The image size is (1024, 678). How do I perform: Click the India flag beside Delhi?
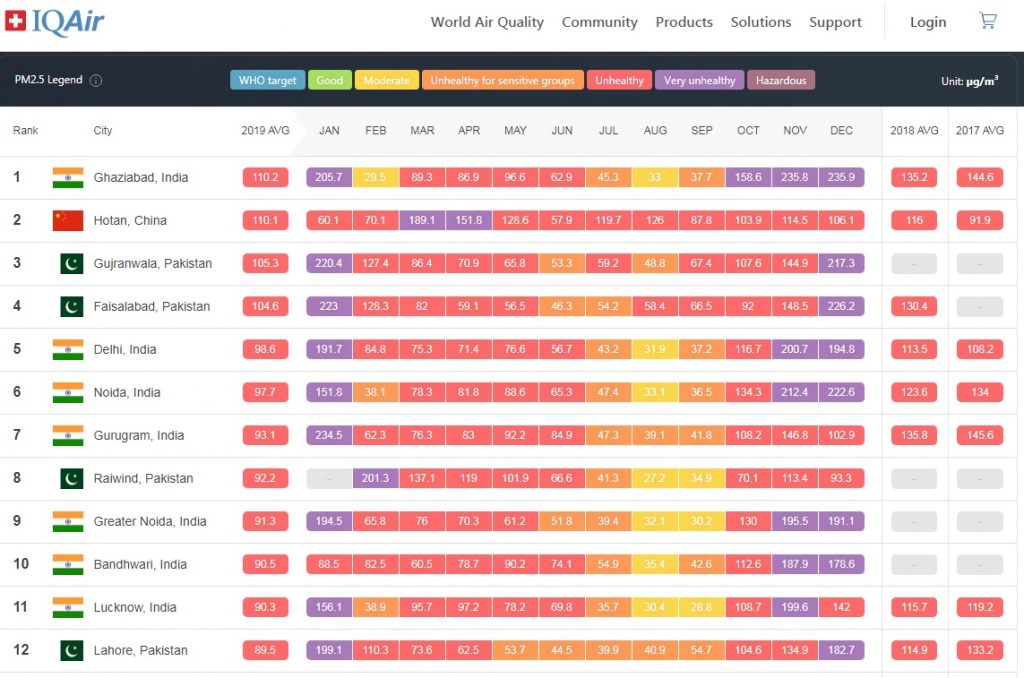tap(68, 349)
